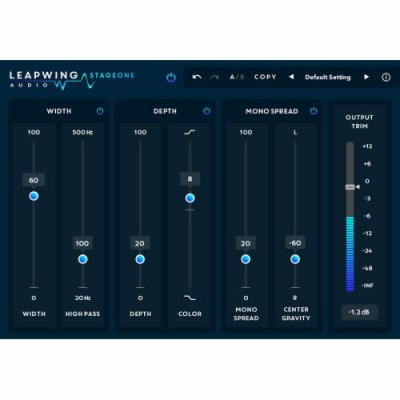The height and width of the screenshot is (400, 400).
Task: Click the OUTPUT TRIM heading
Action: point(359,122)
